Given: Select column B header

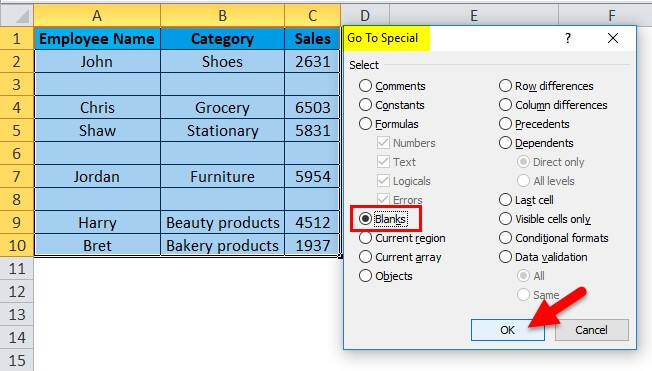Looking at the screenshot, I should click(x=222, y=16).
